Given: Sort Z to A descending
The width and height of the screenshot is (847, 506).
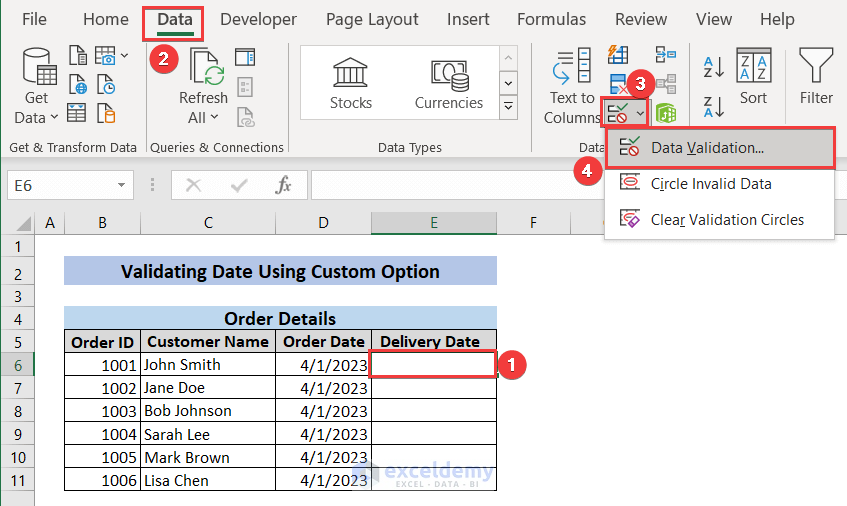Looking at the screenshot, I should point(714,105).
